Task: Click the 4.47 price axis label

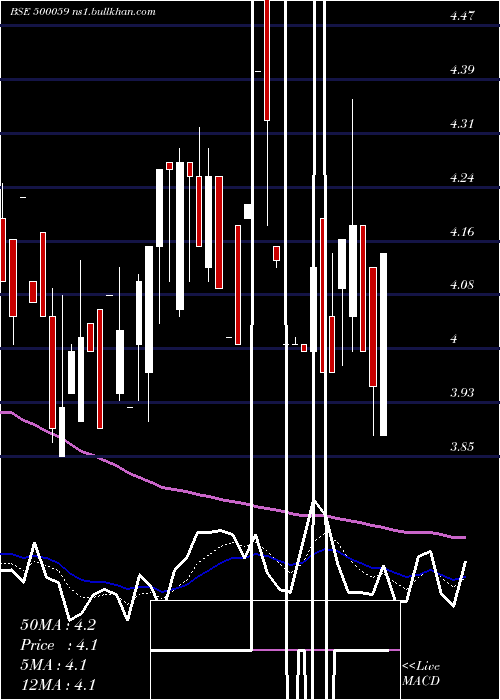Action: pyautogui.click(x=462, y=17)
